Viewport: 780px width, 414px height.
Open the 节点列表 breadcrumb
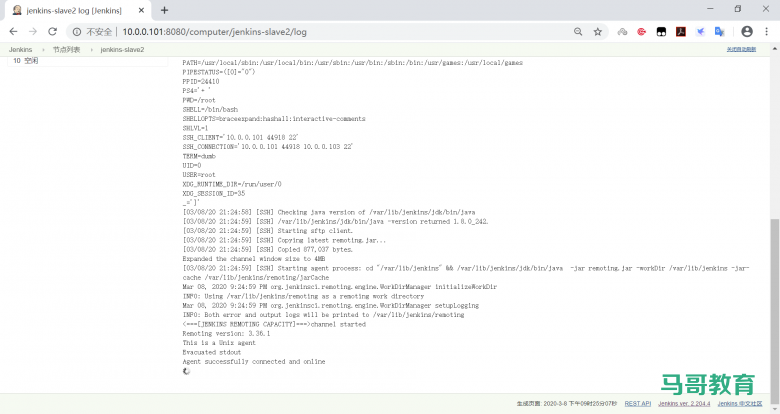[x=66, y=49]
